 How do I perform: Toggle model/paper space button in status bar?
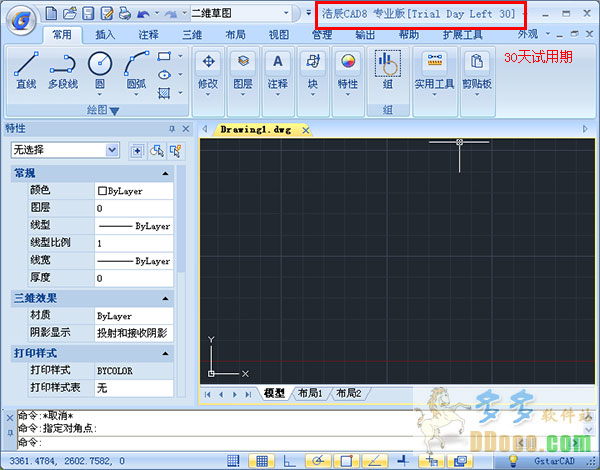(x=460, y=461)
